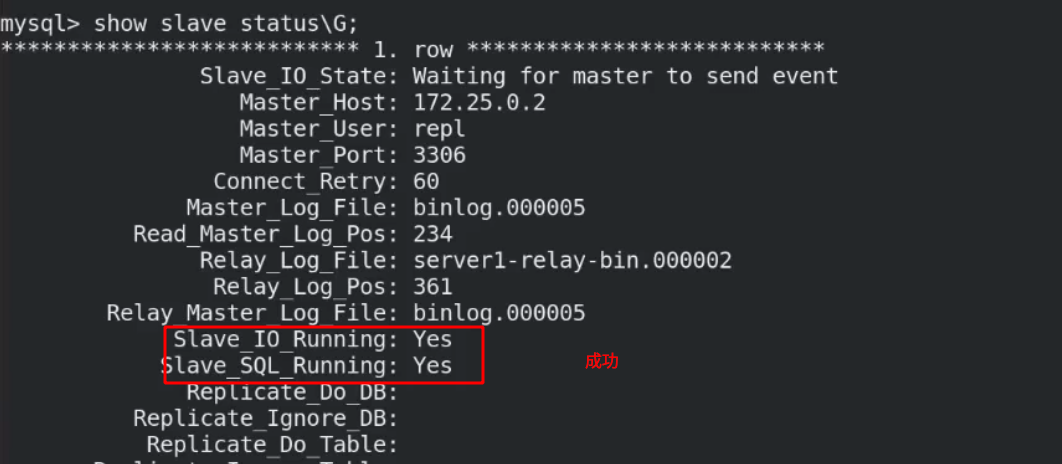Click the mysql> prompt text
Image resolution: width=1062 pixels, height=464 pixels.
tap(40, 24)
